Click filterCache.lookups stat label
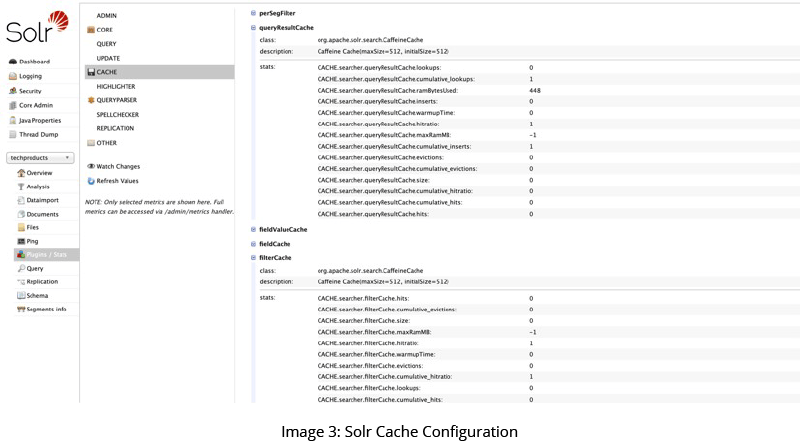Screen dimensions: 800x441 click(369, 388)
